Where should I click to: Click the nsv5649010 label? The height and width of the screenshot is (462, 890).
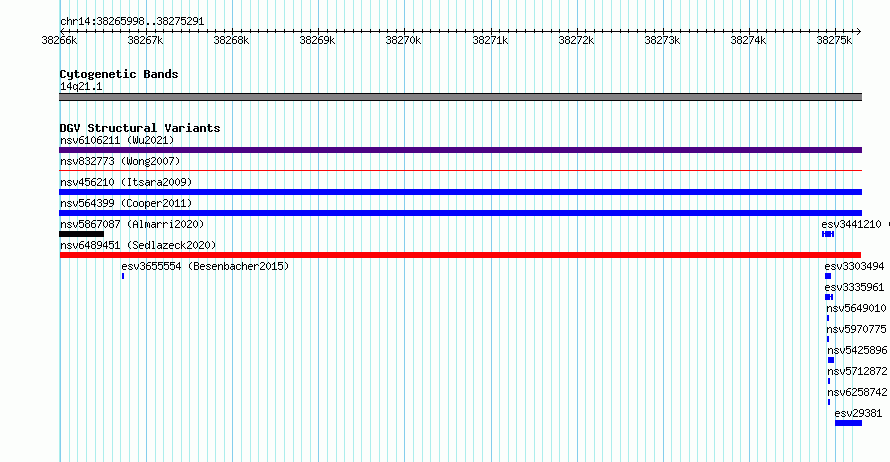point(856,308)
